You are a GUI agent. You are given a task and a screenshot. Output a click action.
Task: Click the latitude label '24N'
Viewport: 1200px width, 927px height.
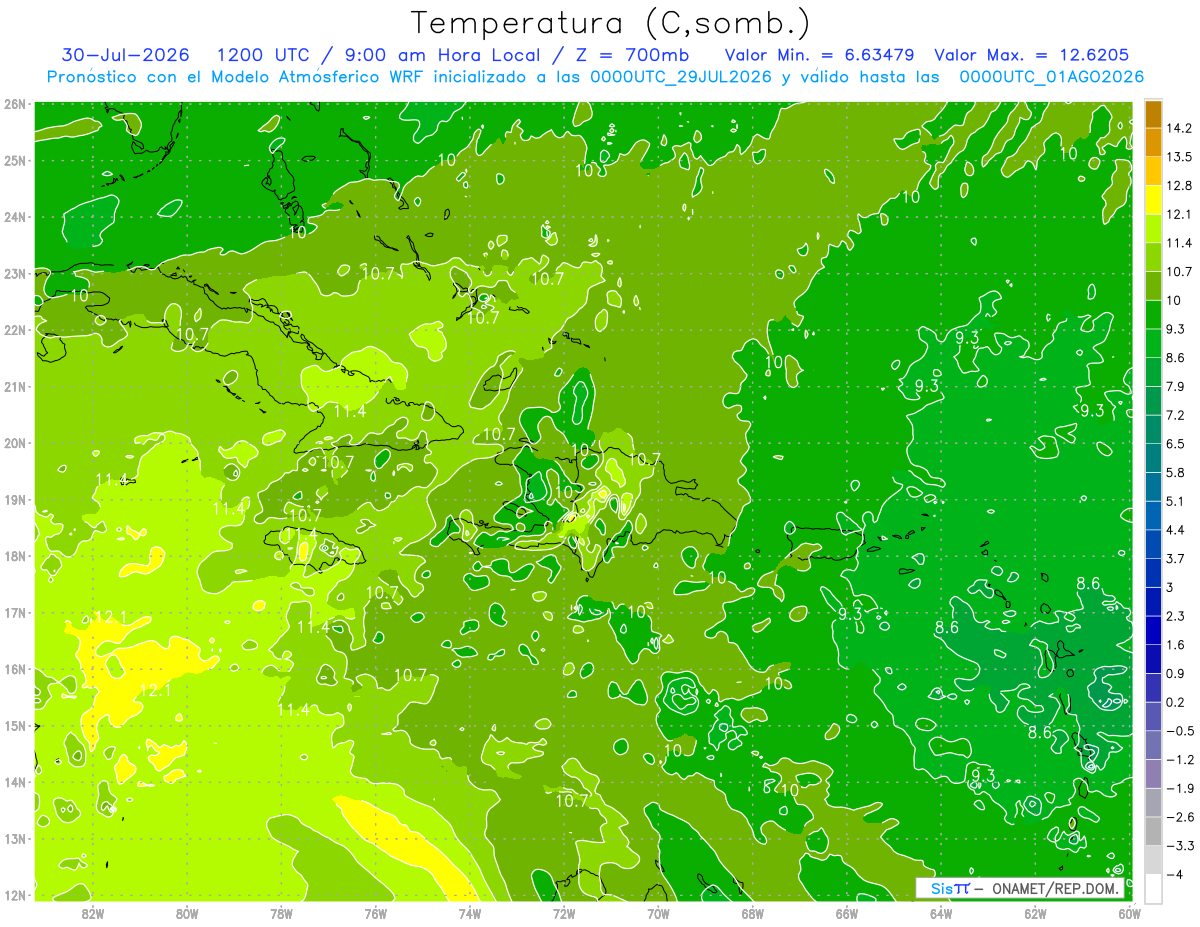[15, 216]
